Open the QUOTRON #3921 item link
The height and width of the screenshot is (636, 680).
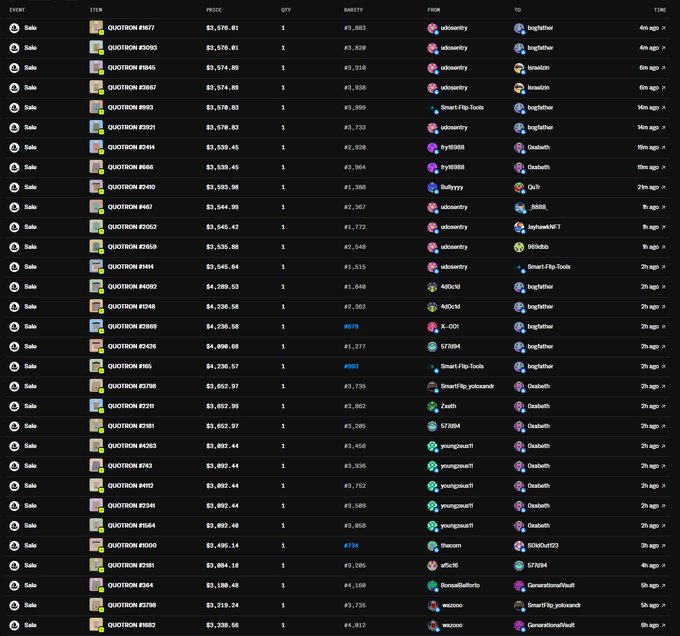(x=131, y=127)
